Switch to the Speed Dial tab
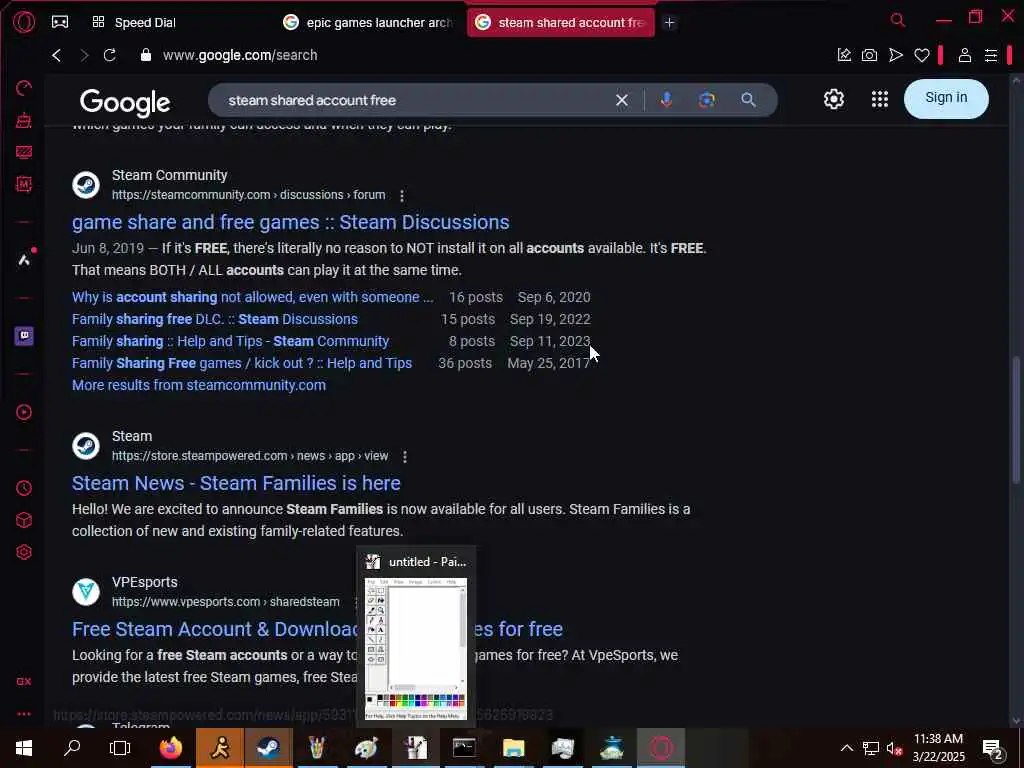The width and height of the screenshot is (1024, 768). [134, 22]
